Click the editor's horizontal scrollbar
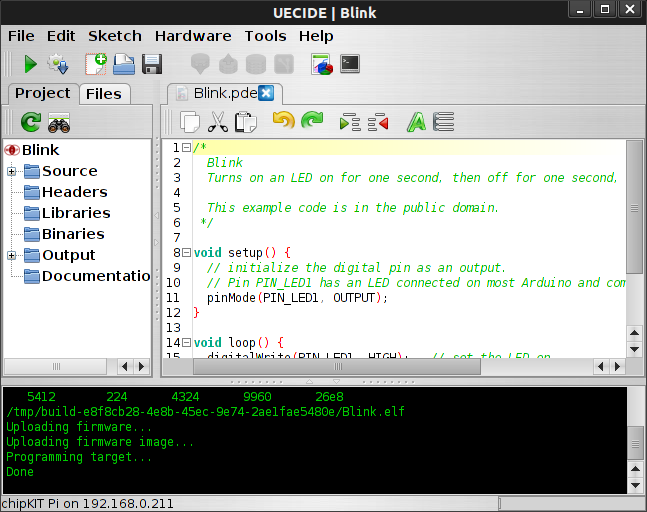 pos(400,366)
